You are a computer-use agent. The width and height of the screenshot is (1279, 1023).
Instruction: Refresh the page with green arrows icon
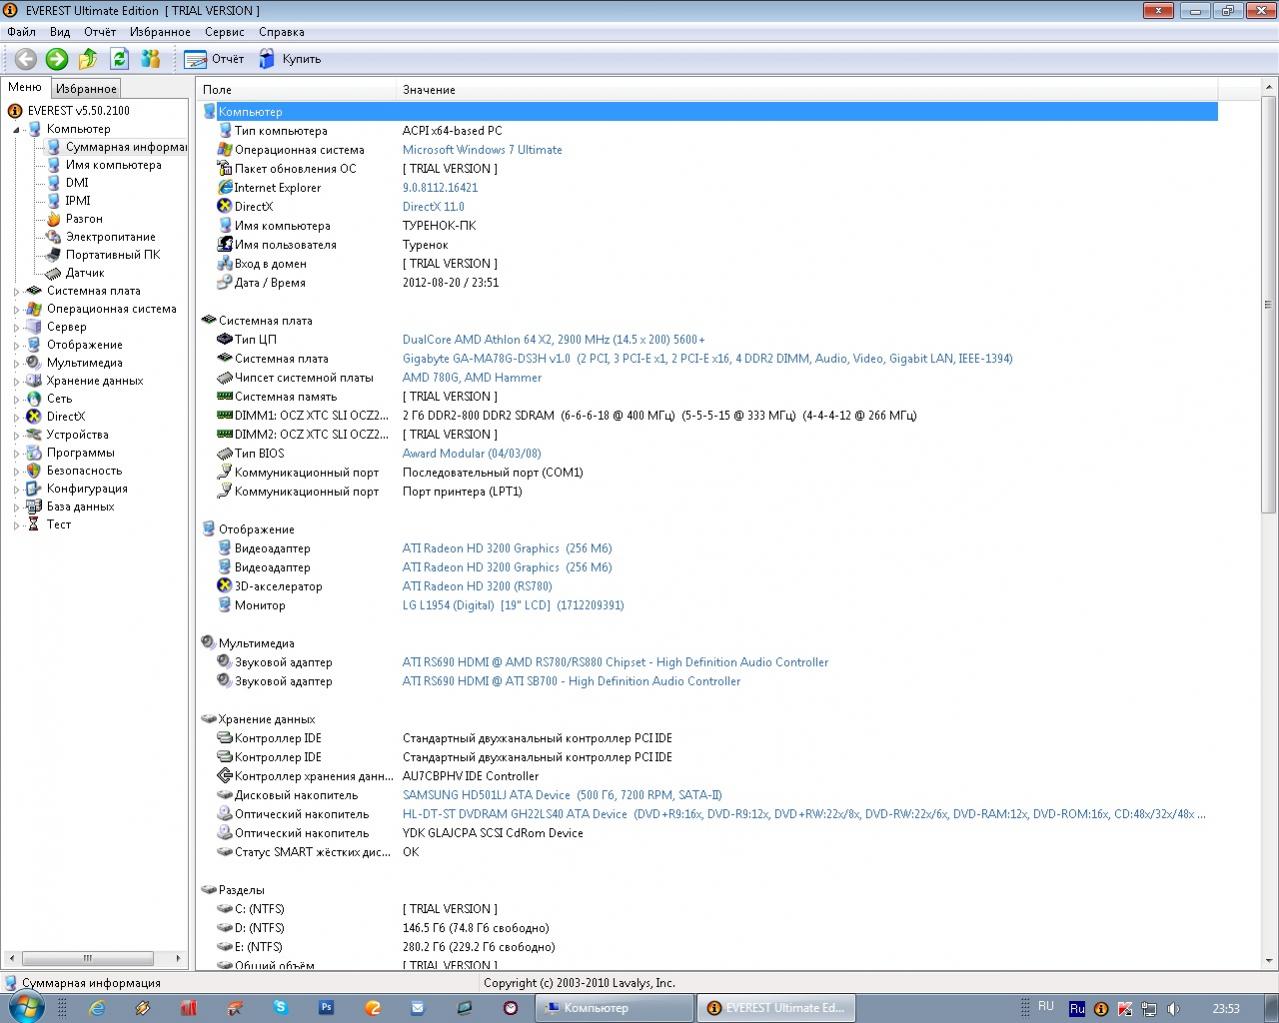119,59
